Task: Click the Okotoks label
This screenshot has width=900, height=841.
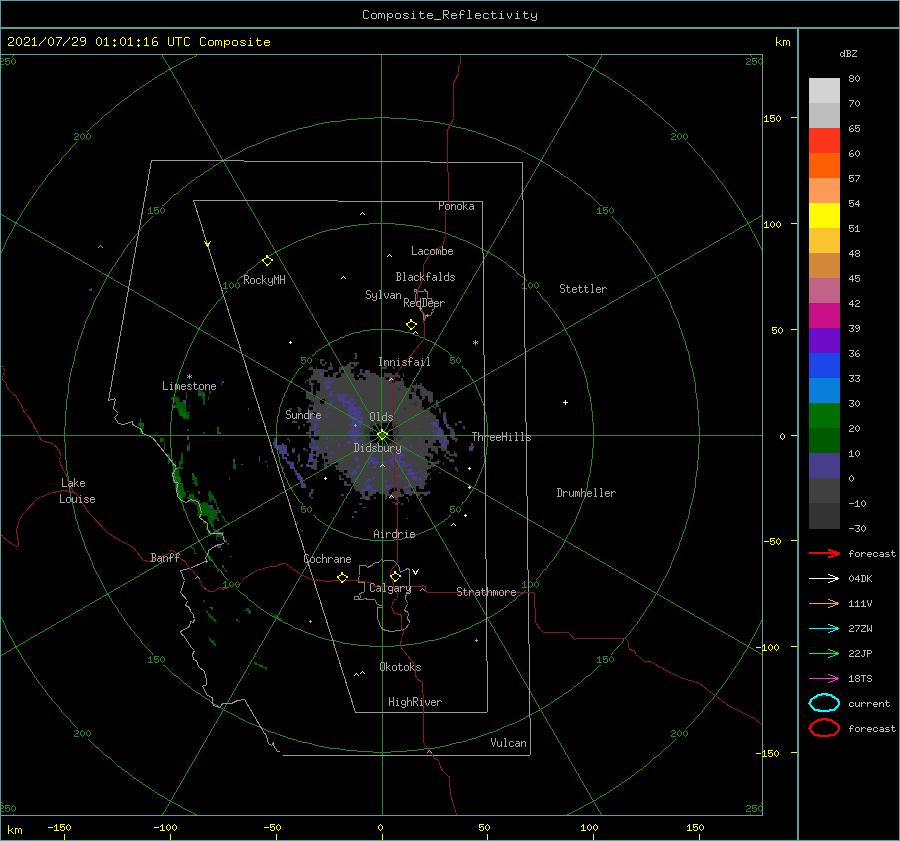Action: [400, 667]
